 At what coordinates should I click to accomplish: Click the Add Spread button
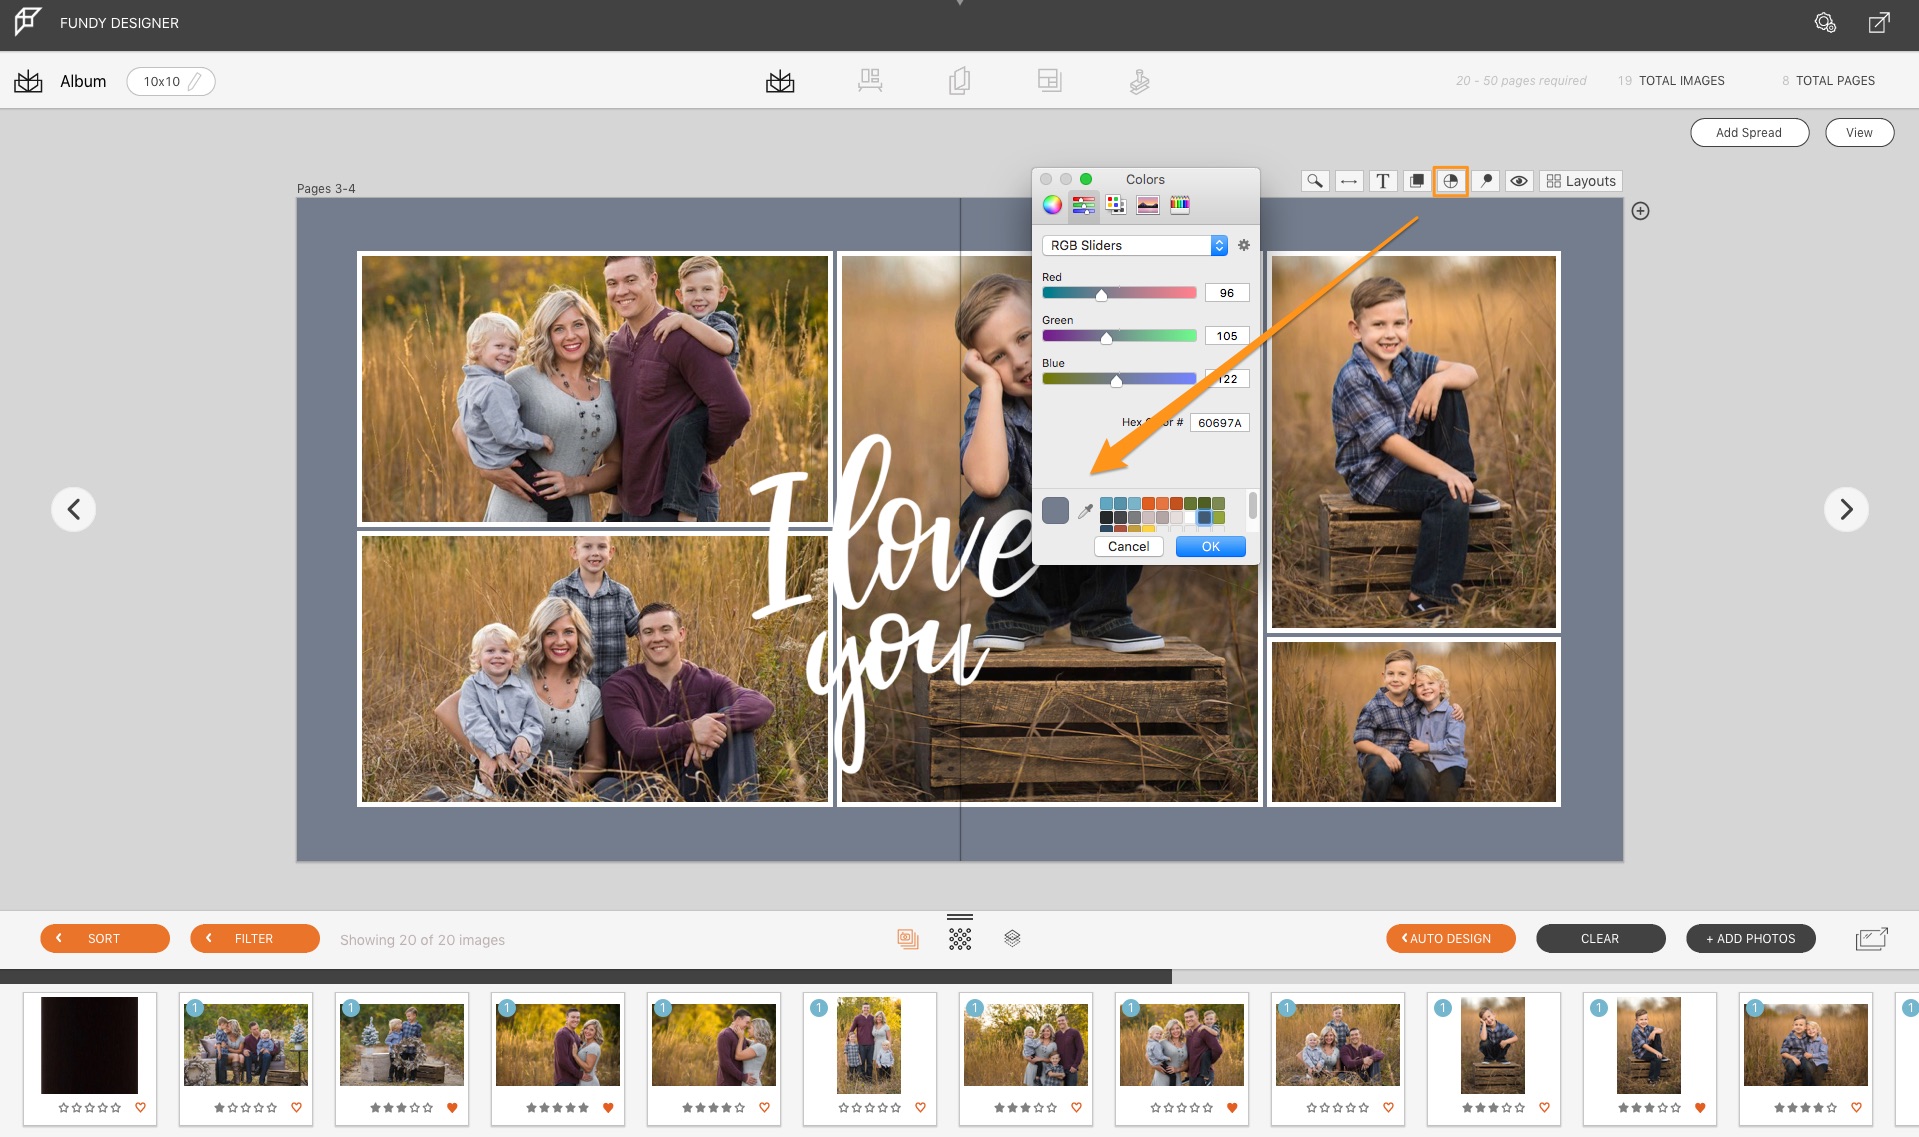tap(1749, 132)
